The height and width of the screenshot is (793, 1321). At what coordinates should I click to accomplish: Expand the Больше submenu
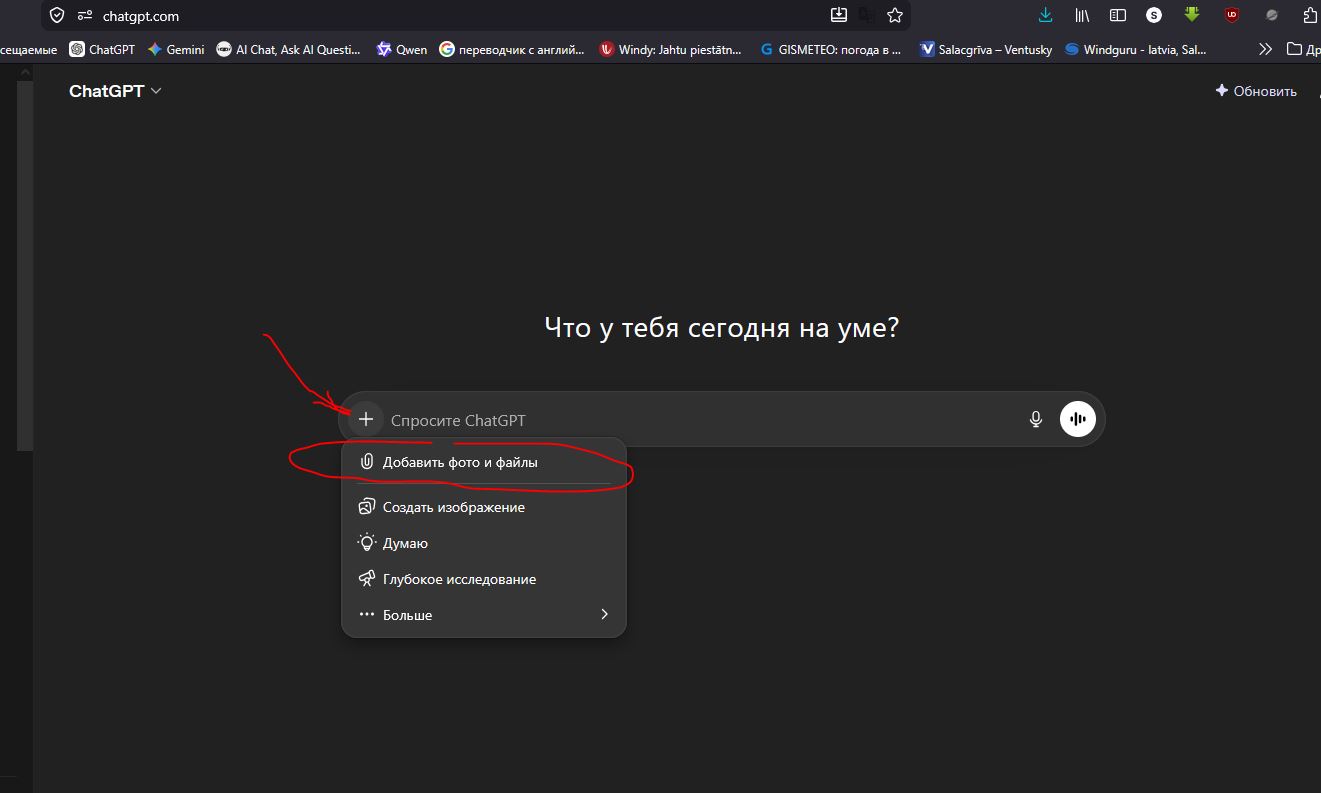[x=484, y=615]
